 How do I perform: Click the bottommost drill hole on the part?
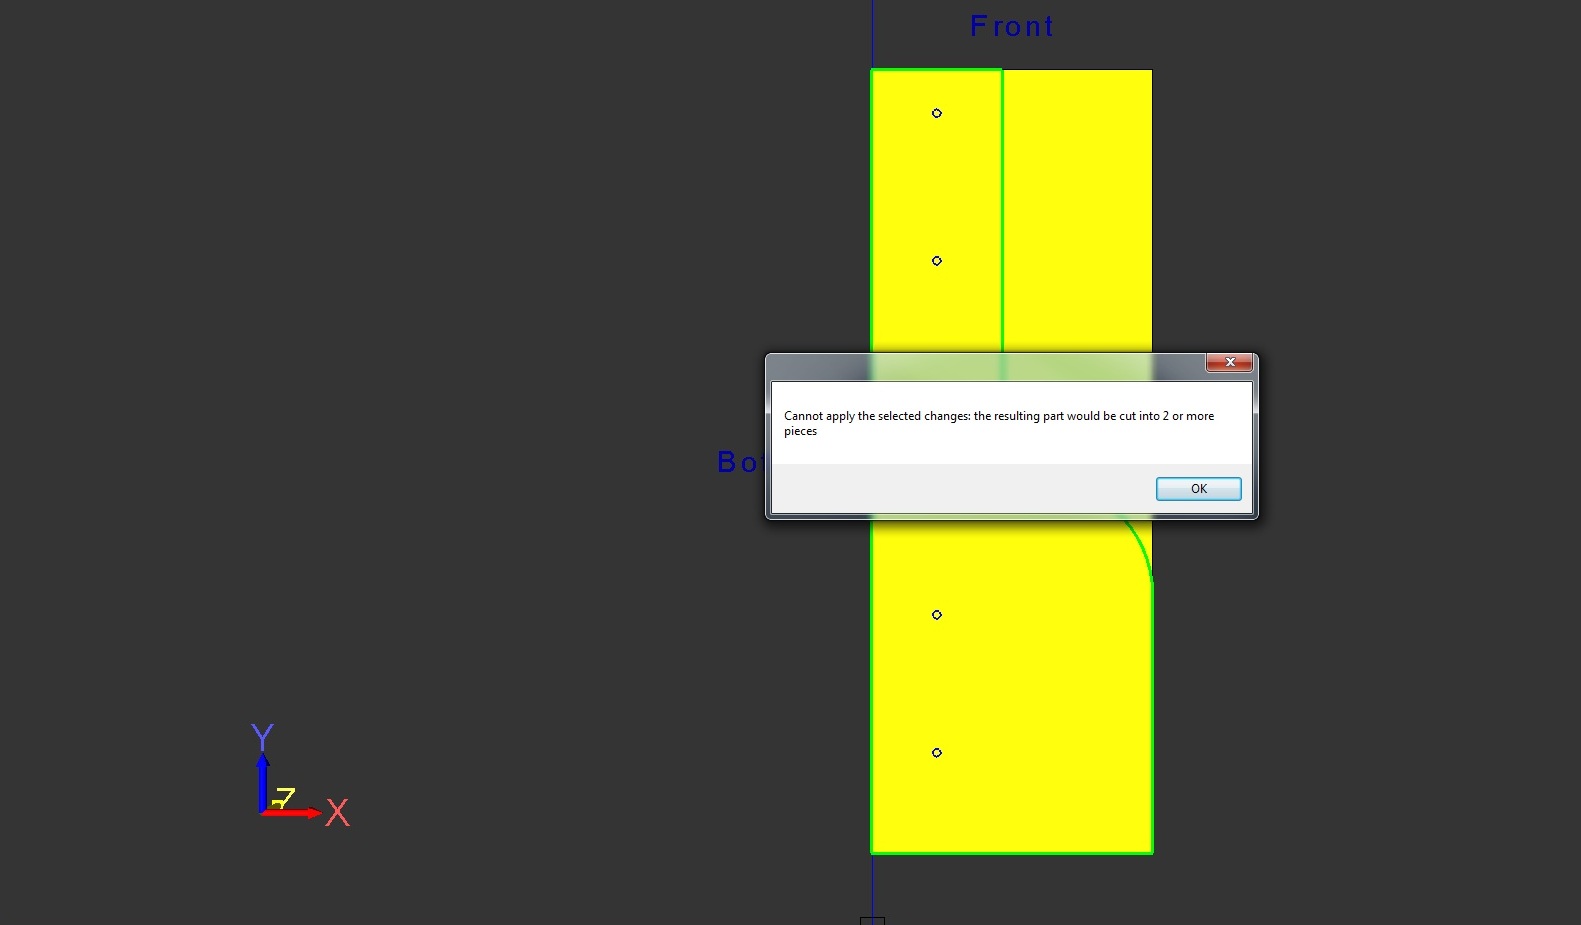click(x=937, y=753)
